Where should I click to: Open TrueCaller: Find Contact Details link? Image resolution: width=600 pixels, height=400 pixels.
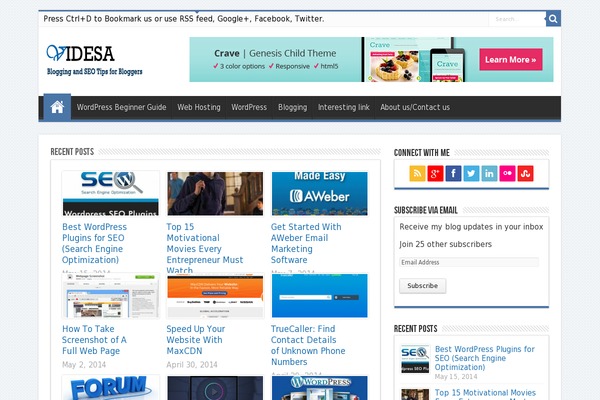point(308,345)
